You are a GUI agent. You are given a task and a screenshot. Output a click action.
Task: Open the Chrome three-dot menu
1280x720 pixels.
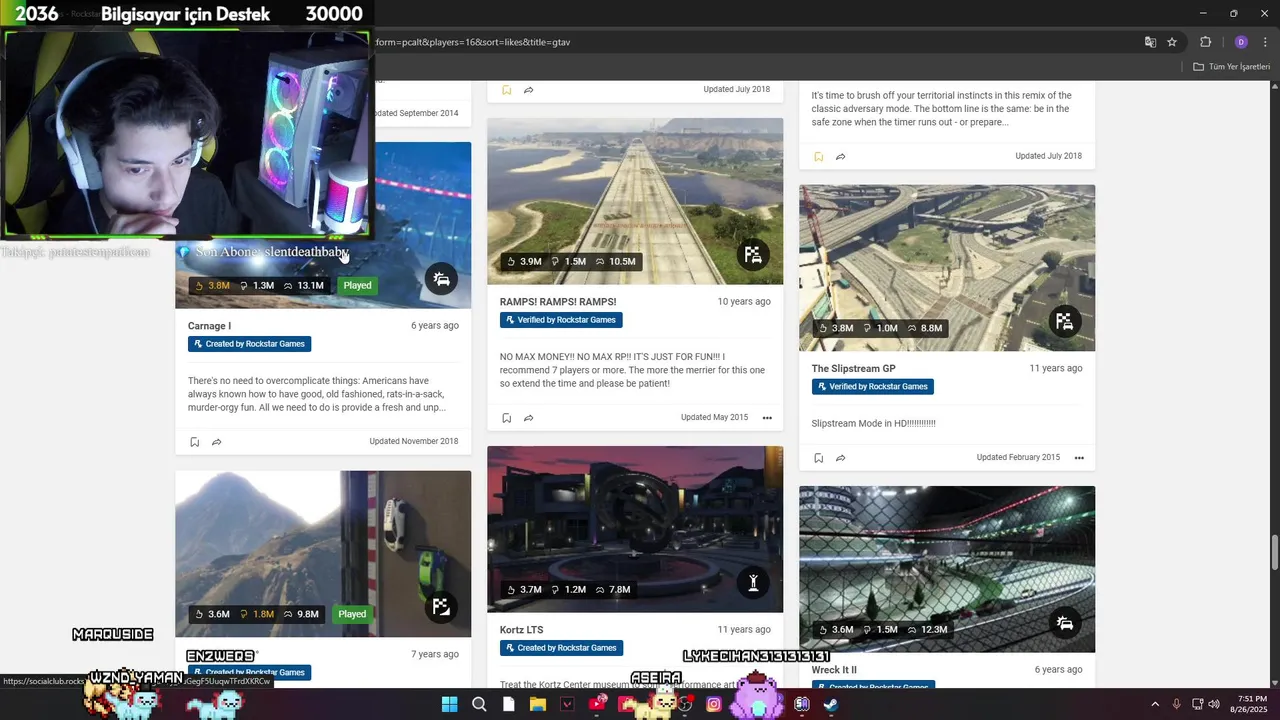tap(1265, 42)
